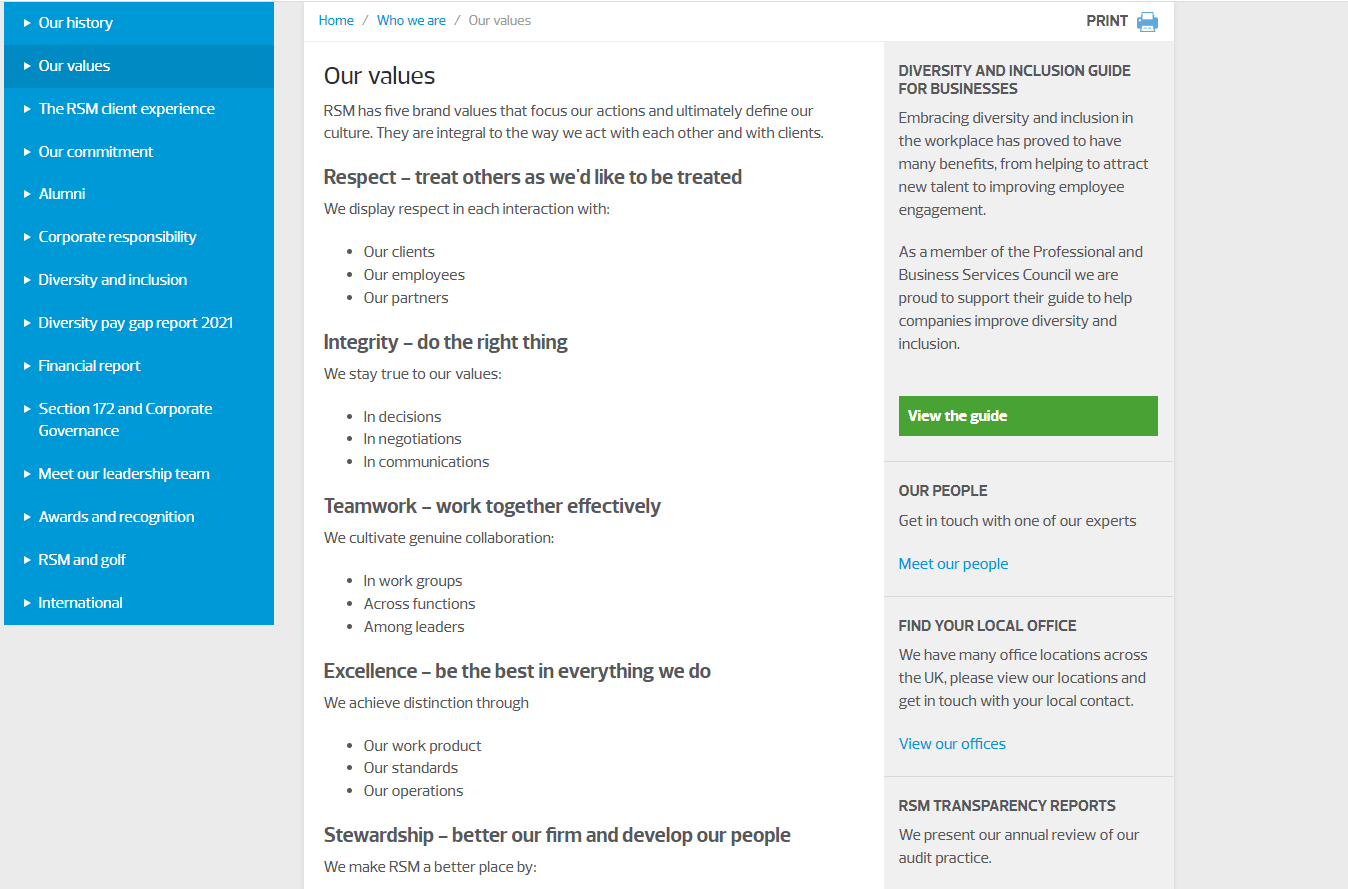Go to Meet our leadership team

click(124, 474)
